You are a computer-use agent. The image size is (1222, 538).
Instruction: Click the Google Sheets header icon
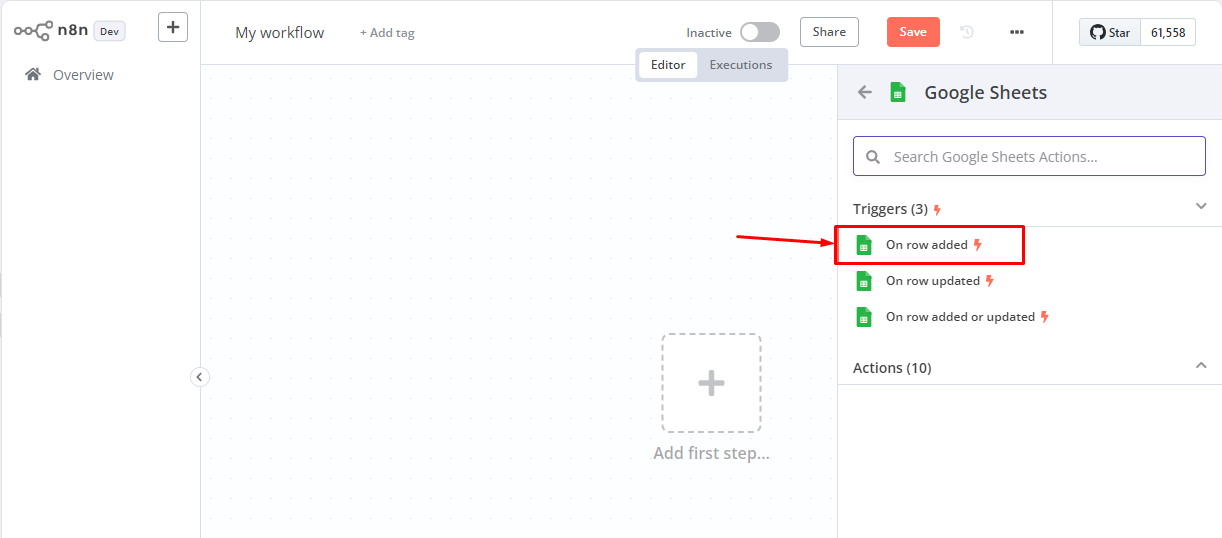[x=898, y=92]
